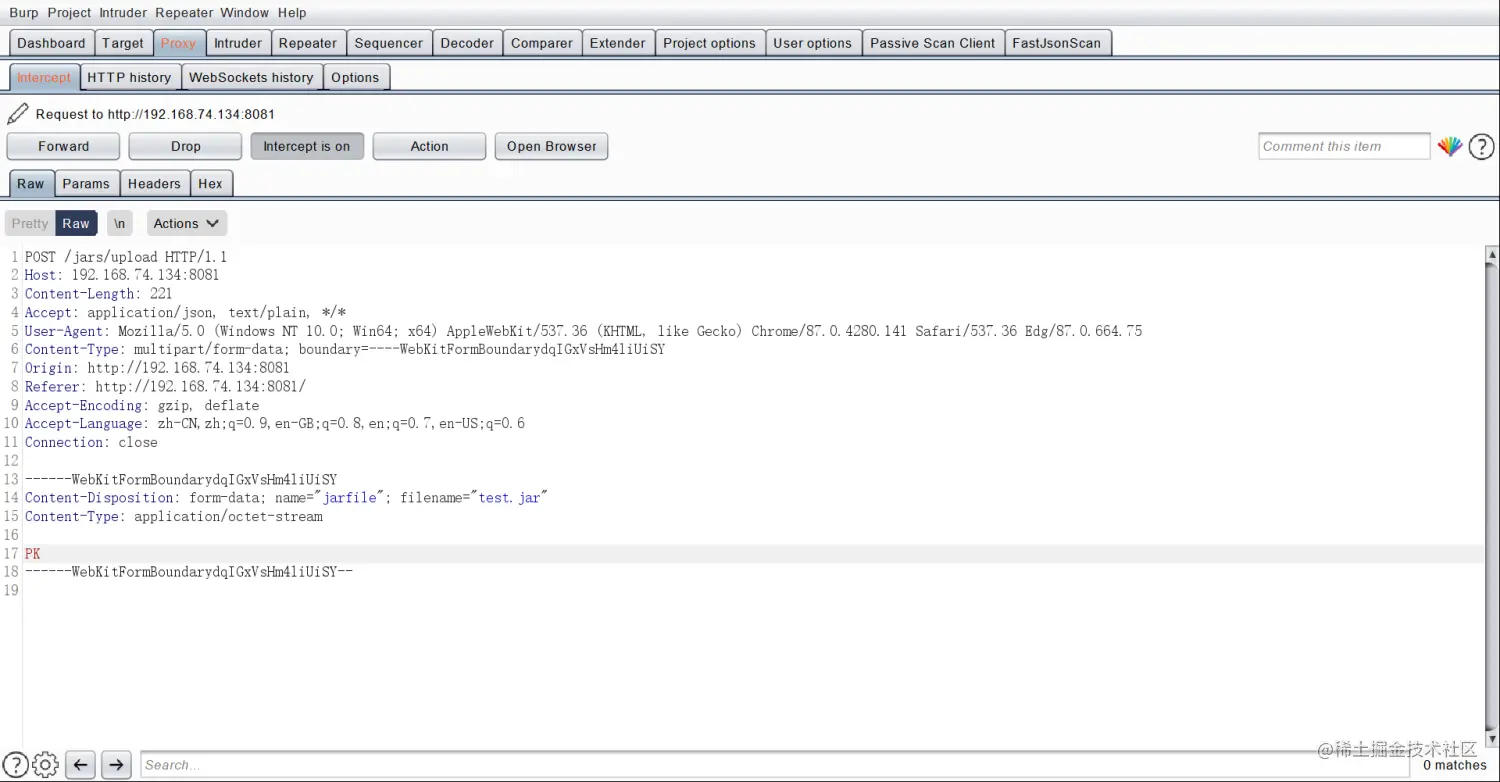
Task: Switch to the Decoder tab
Action: coord(467,43)
